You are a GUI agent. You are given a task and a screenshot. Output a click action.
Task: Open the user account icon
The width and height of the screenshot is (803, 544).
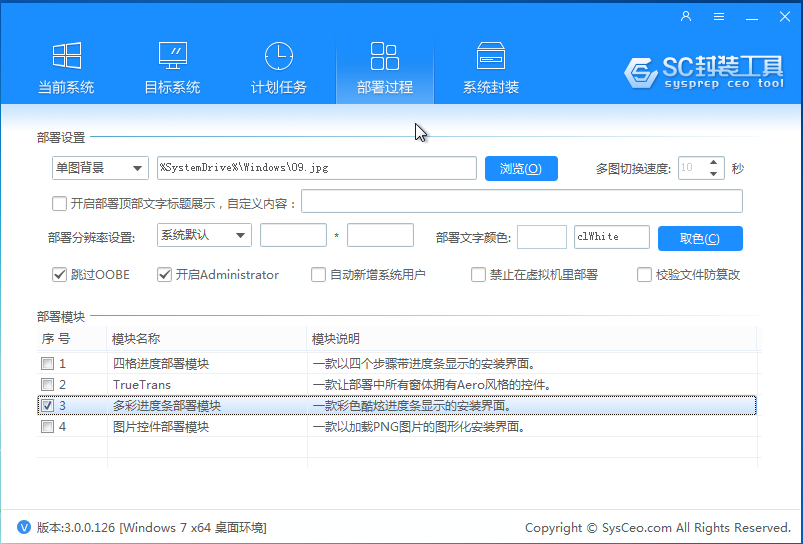pos(686,16)
